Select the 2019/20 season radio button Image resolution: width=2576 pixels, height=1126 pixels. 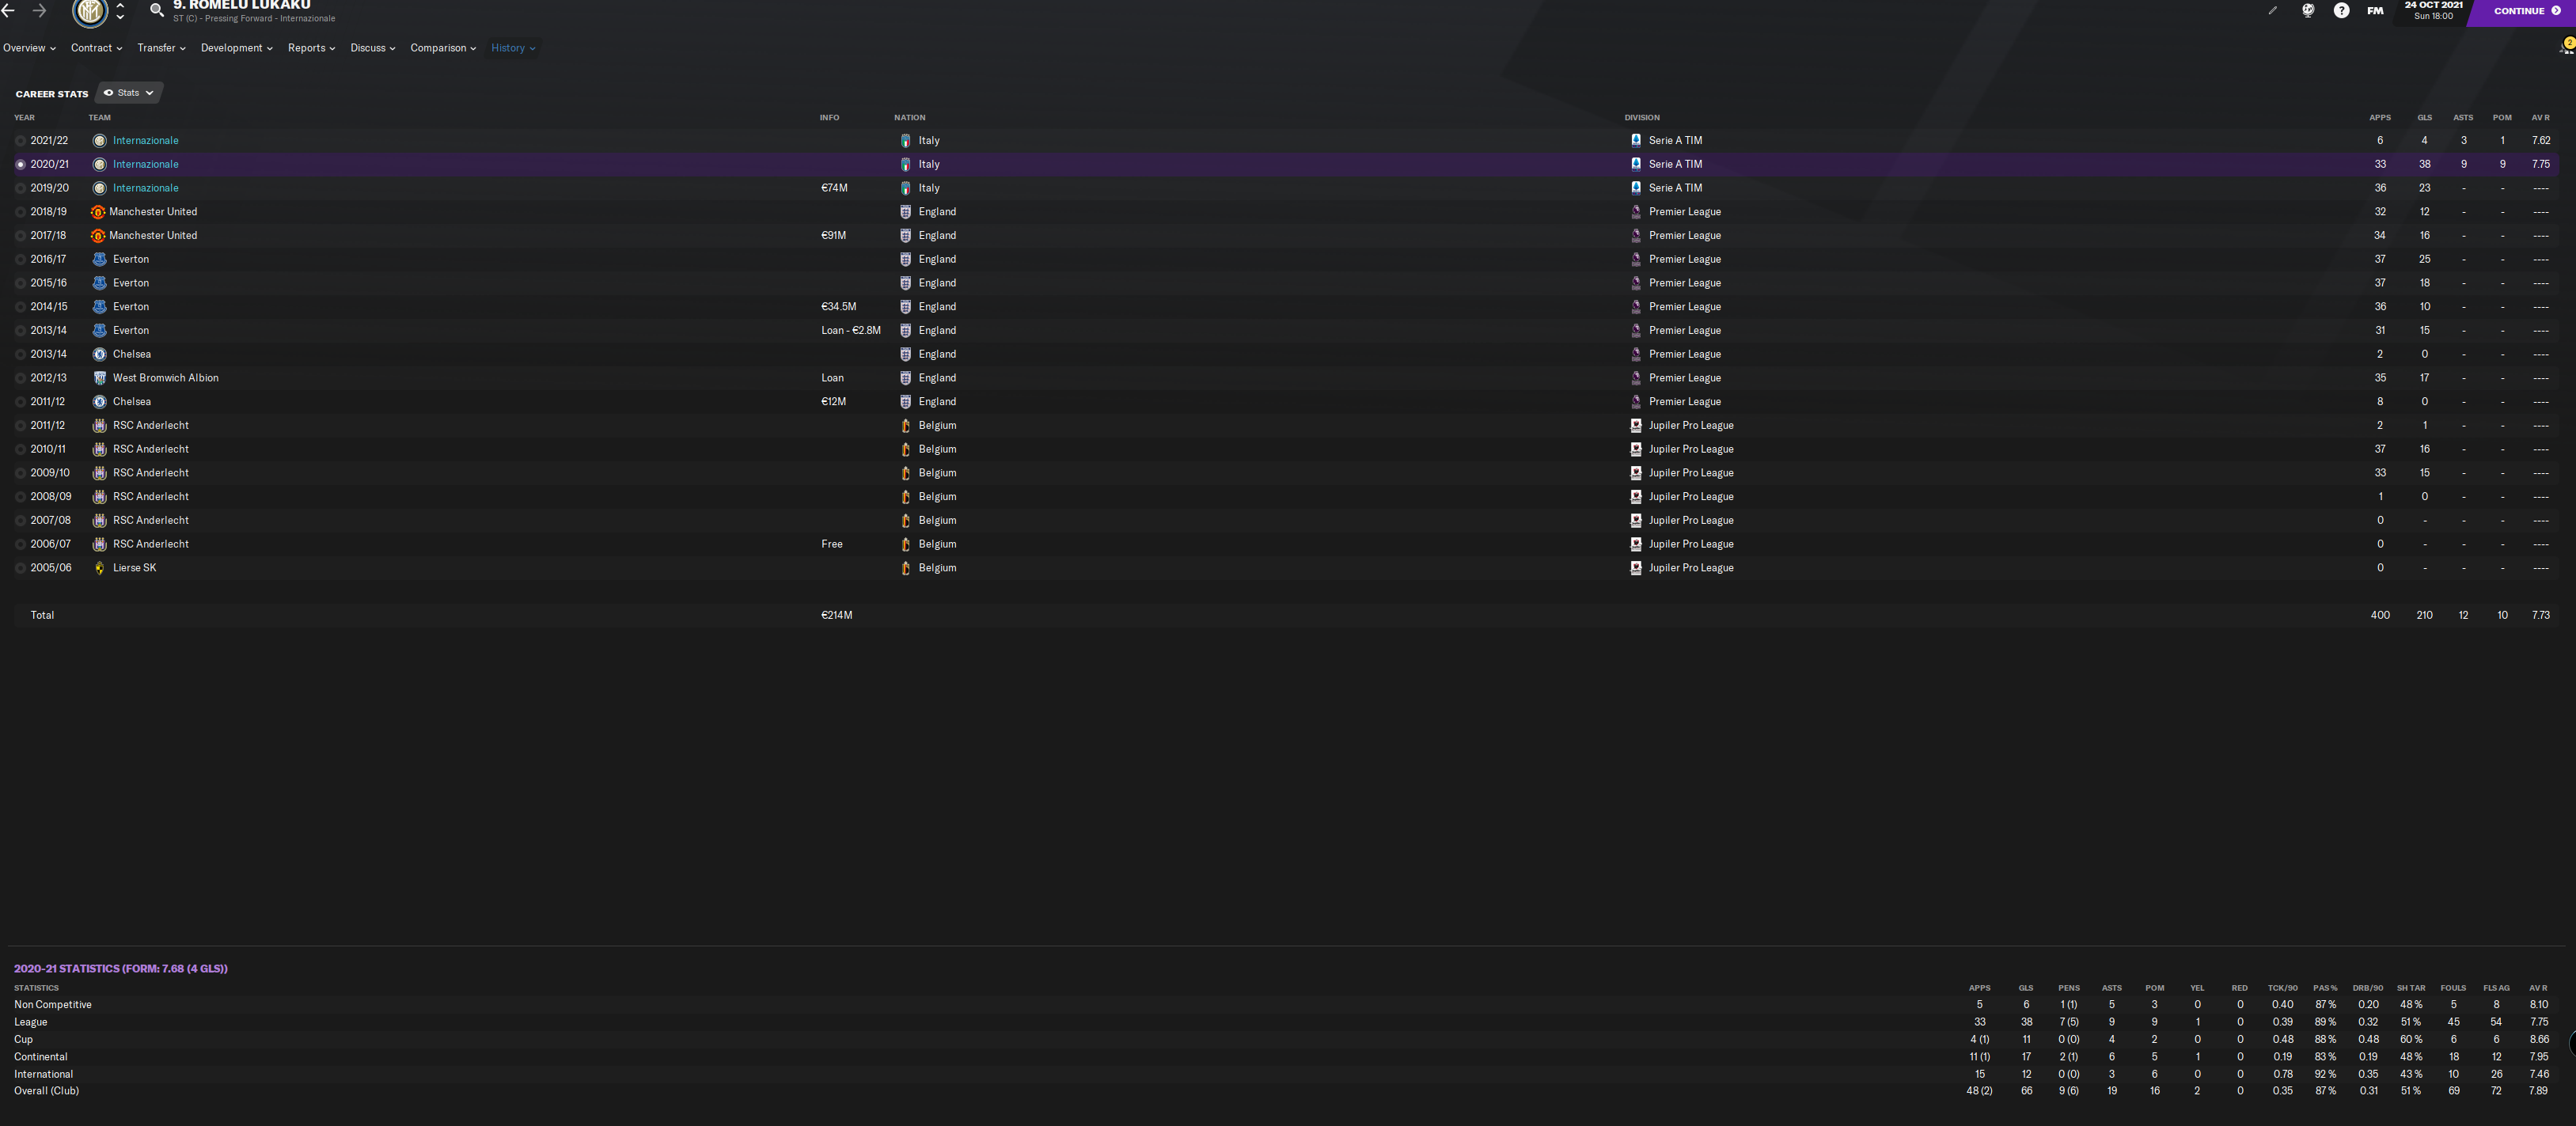(x=20, y=188)
